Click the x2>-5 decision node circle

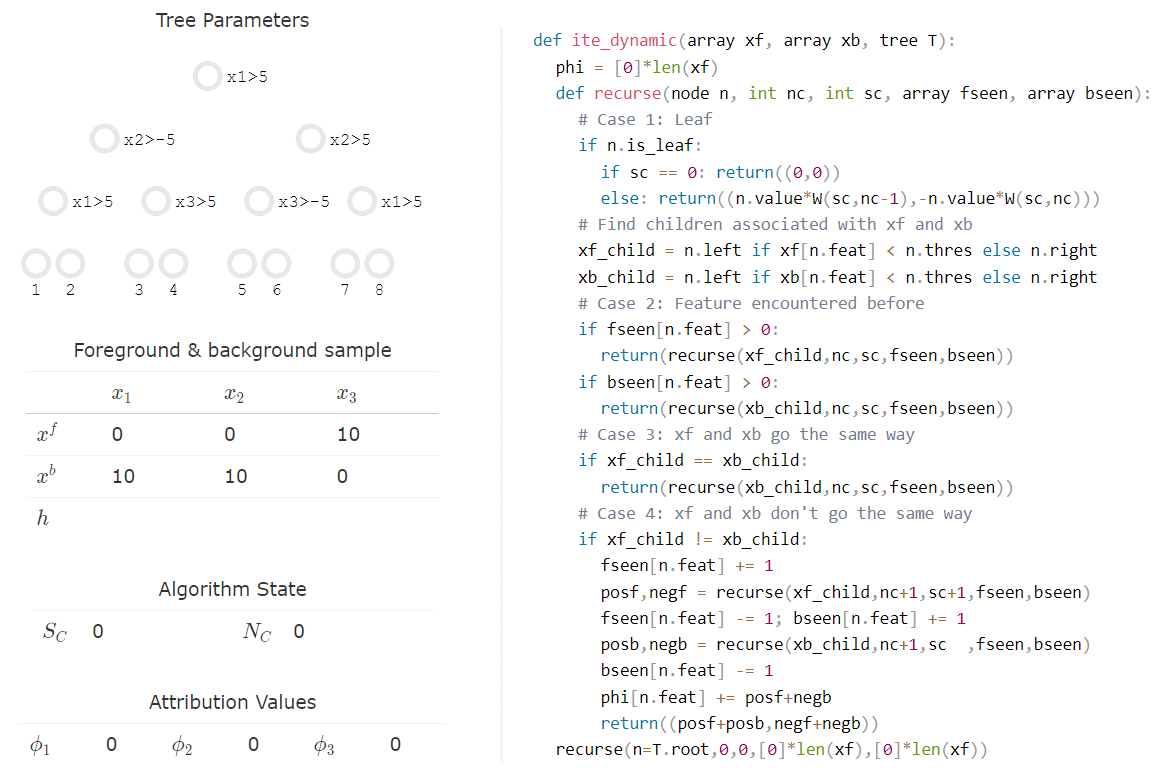[104, 139]
